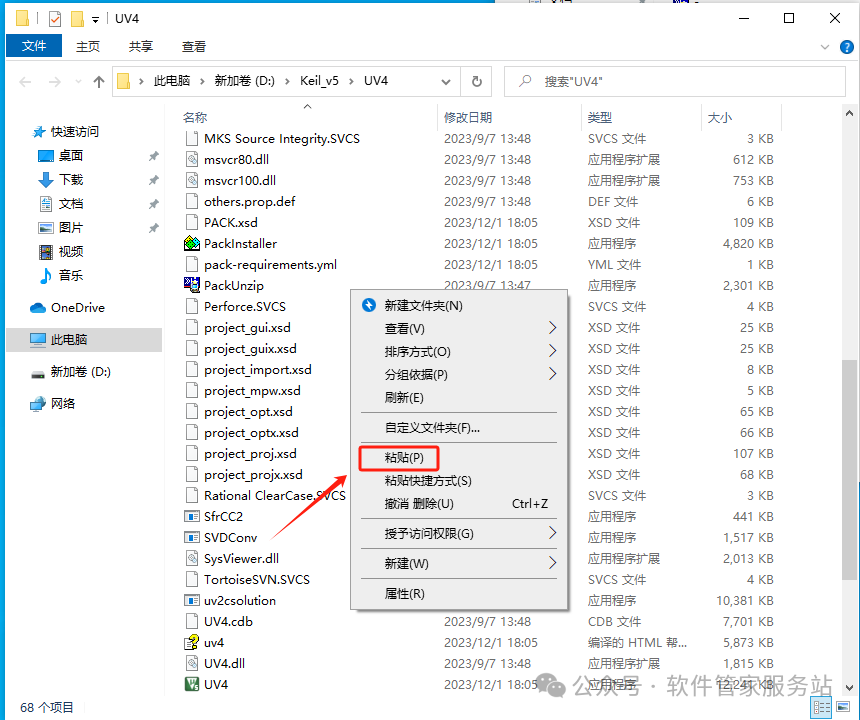
Task: Open the quick access toolbar customize dropdown
Action: click(95, 20)
